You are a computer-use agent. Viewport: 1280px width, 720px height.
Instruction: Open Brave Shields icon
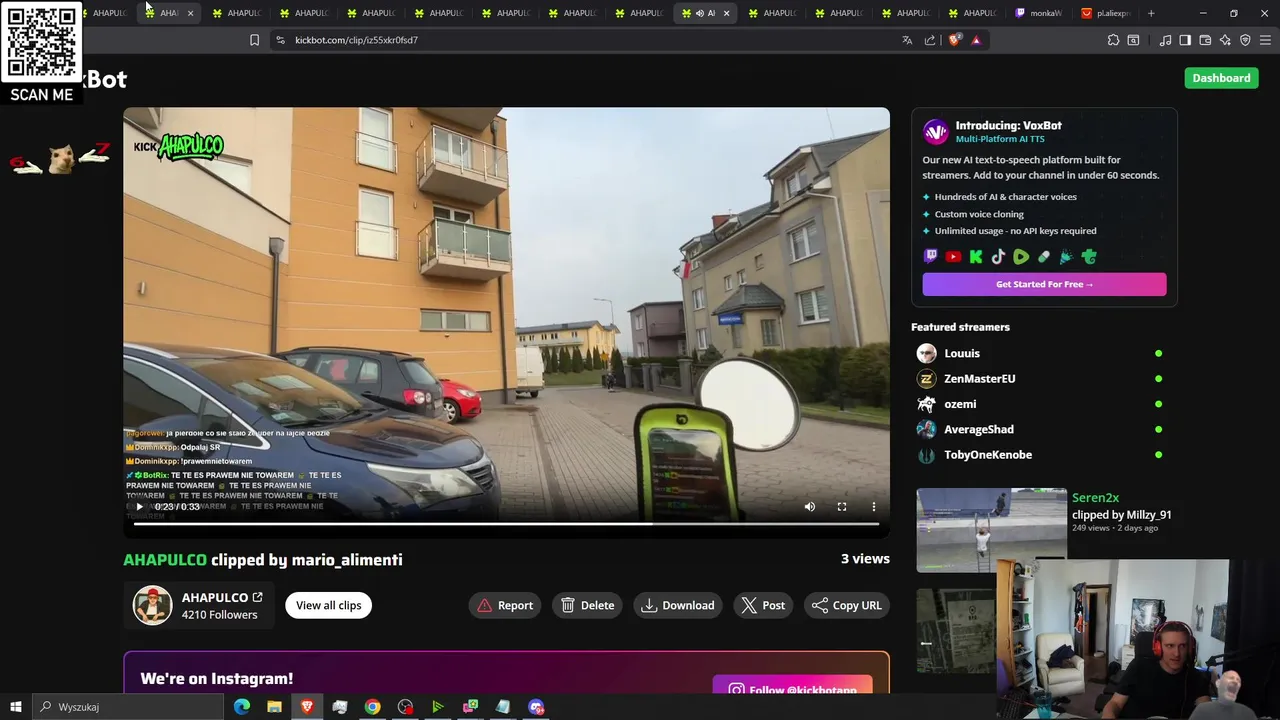954,40
